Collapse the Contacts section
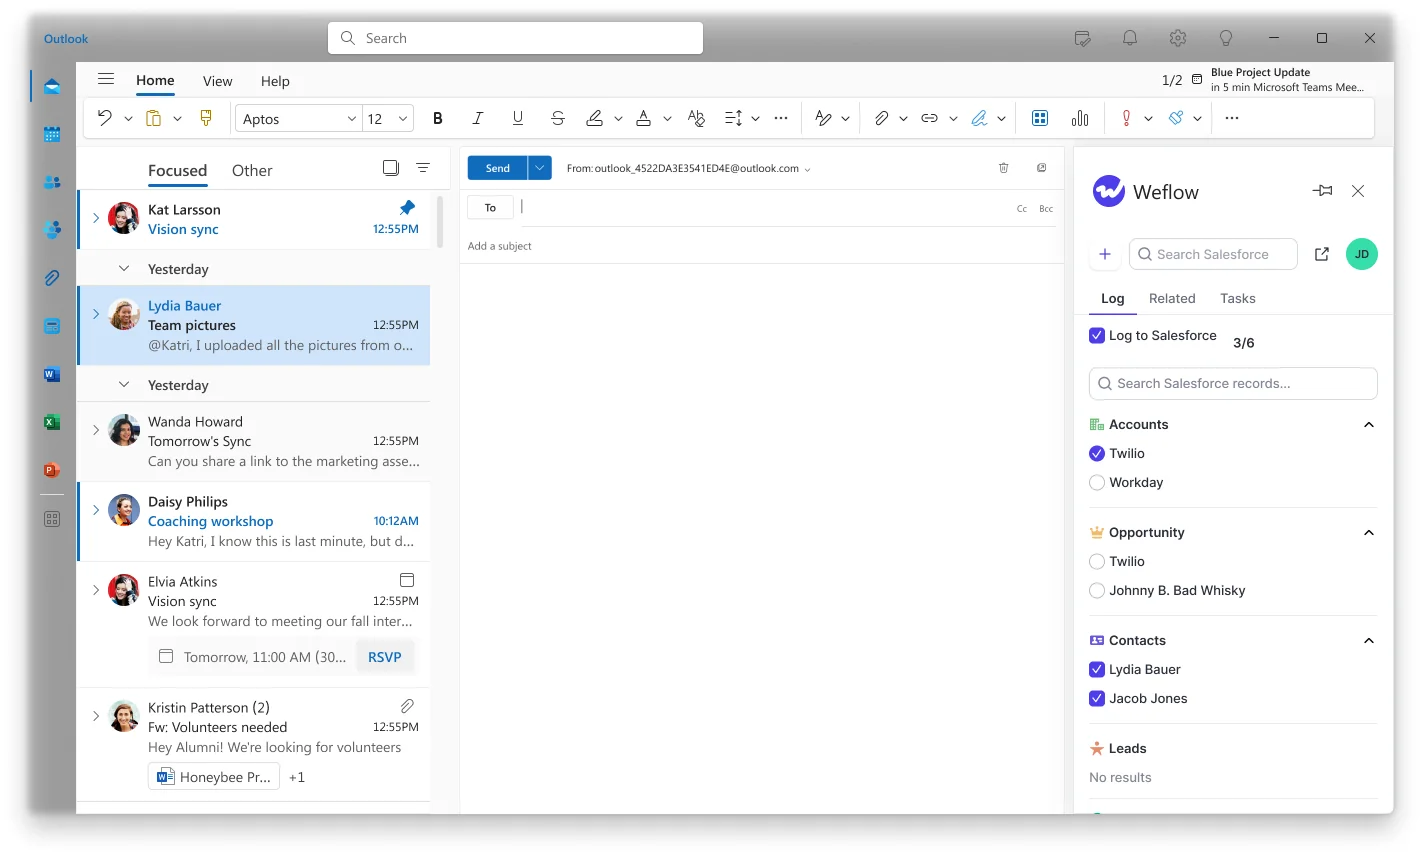 (x=1369, y=641)
